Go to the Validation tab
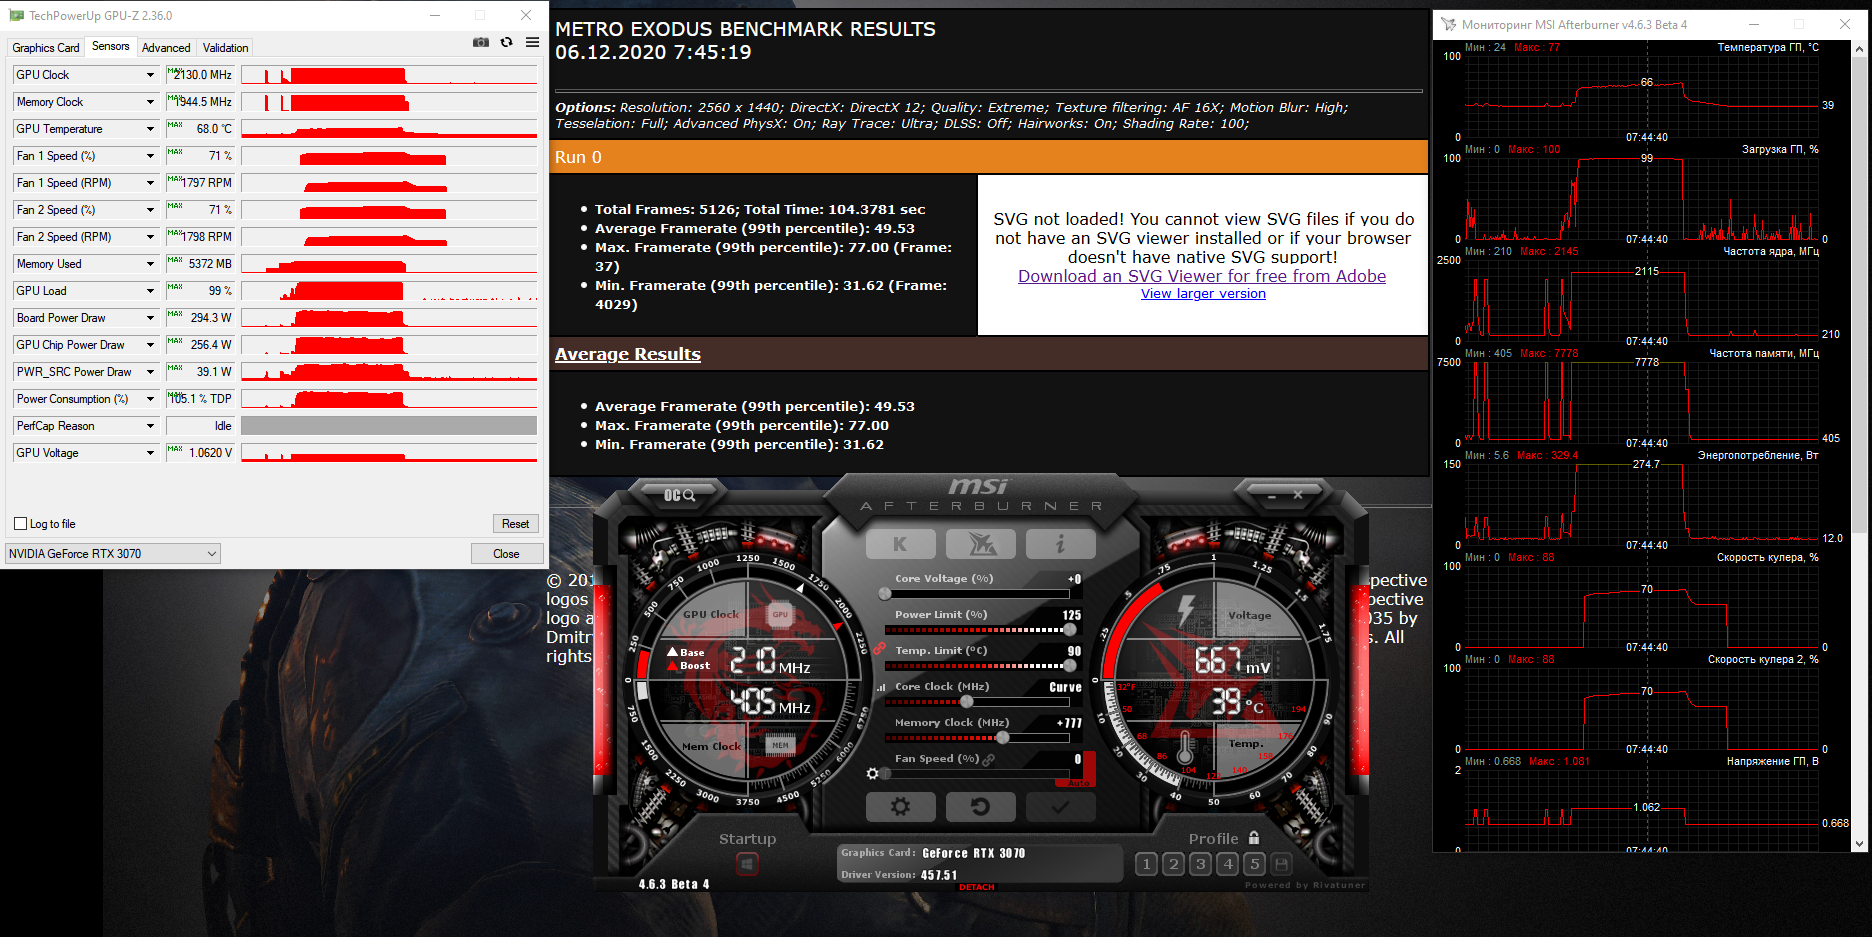The width and height of the screenshot is (1872, 937). coord(225,48)
